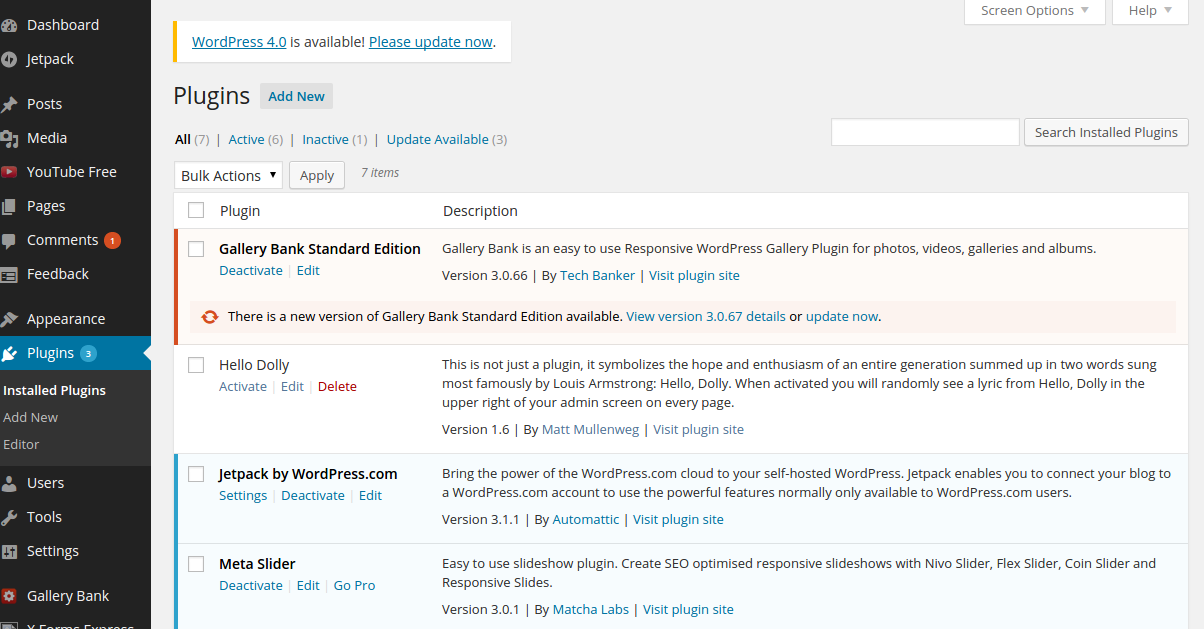
Task: Delete the Hello Dolly plugin
Action: [x=337, y=387]
